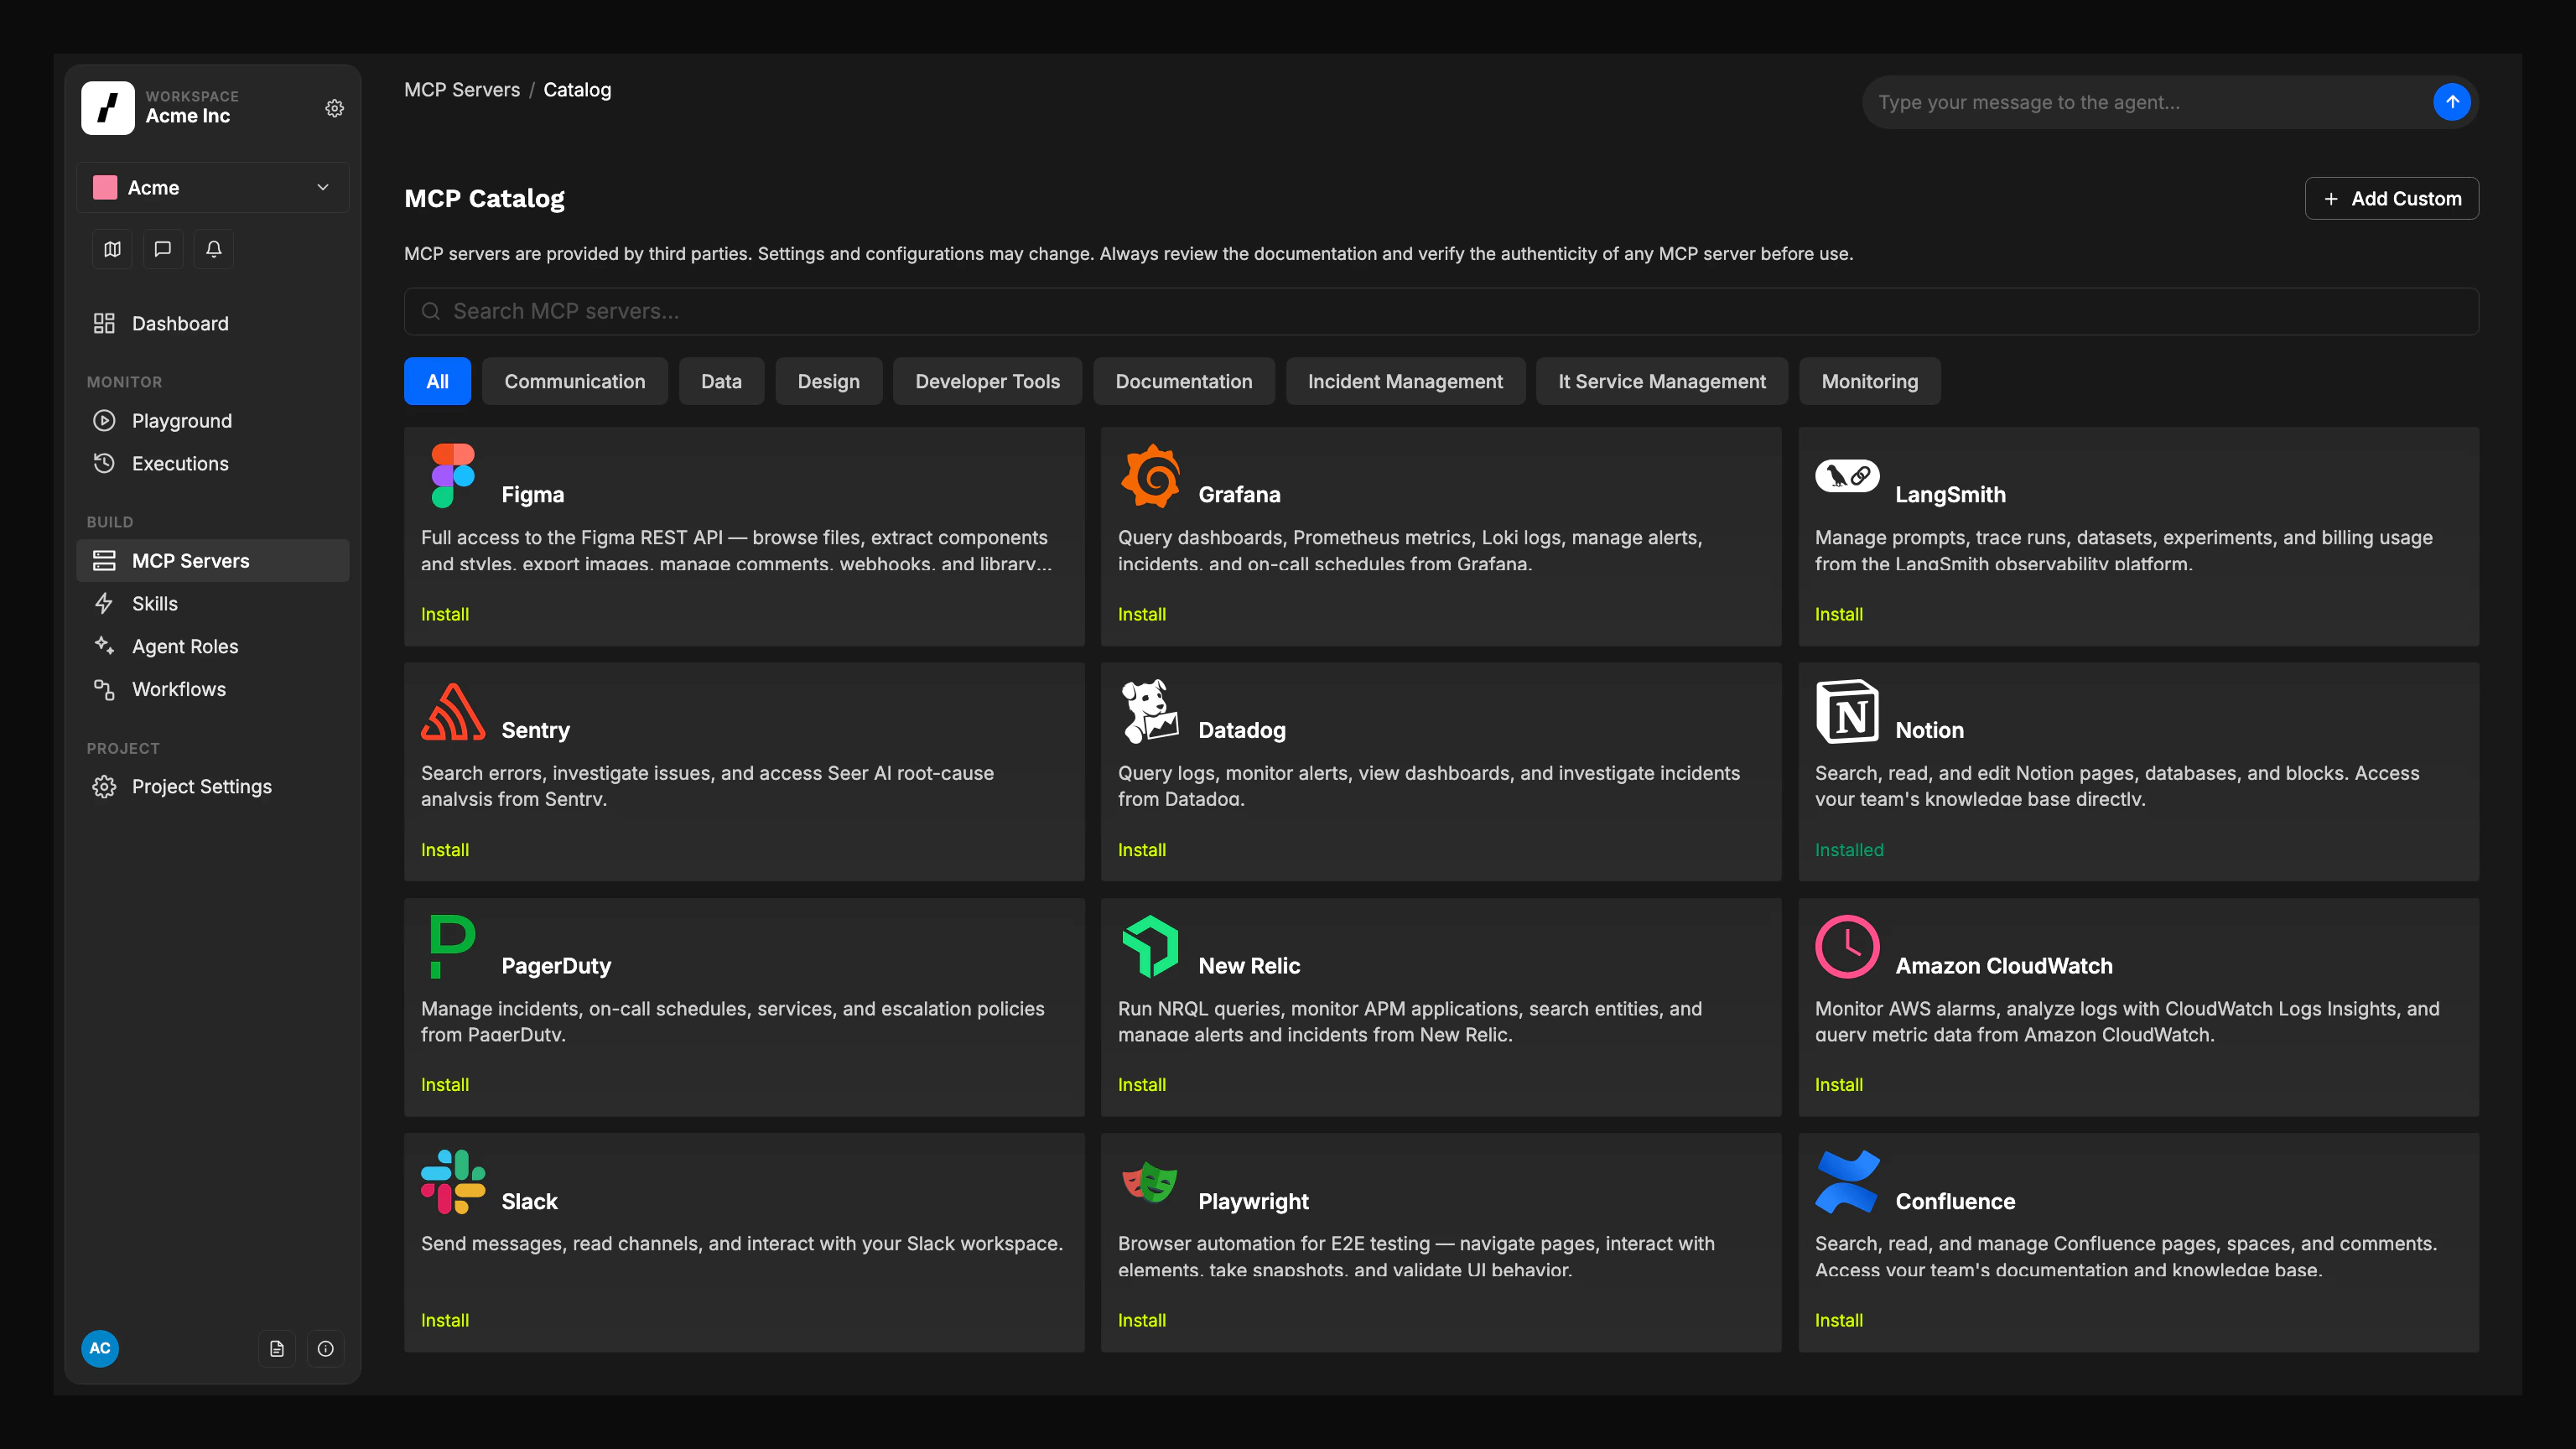2576x1449 pixels.
Task: Click the Notion logo icon
Action: pyautogui.click(x=1847, y=711)
